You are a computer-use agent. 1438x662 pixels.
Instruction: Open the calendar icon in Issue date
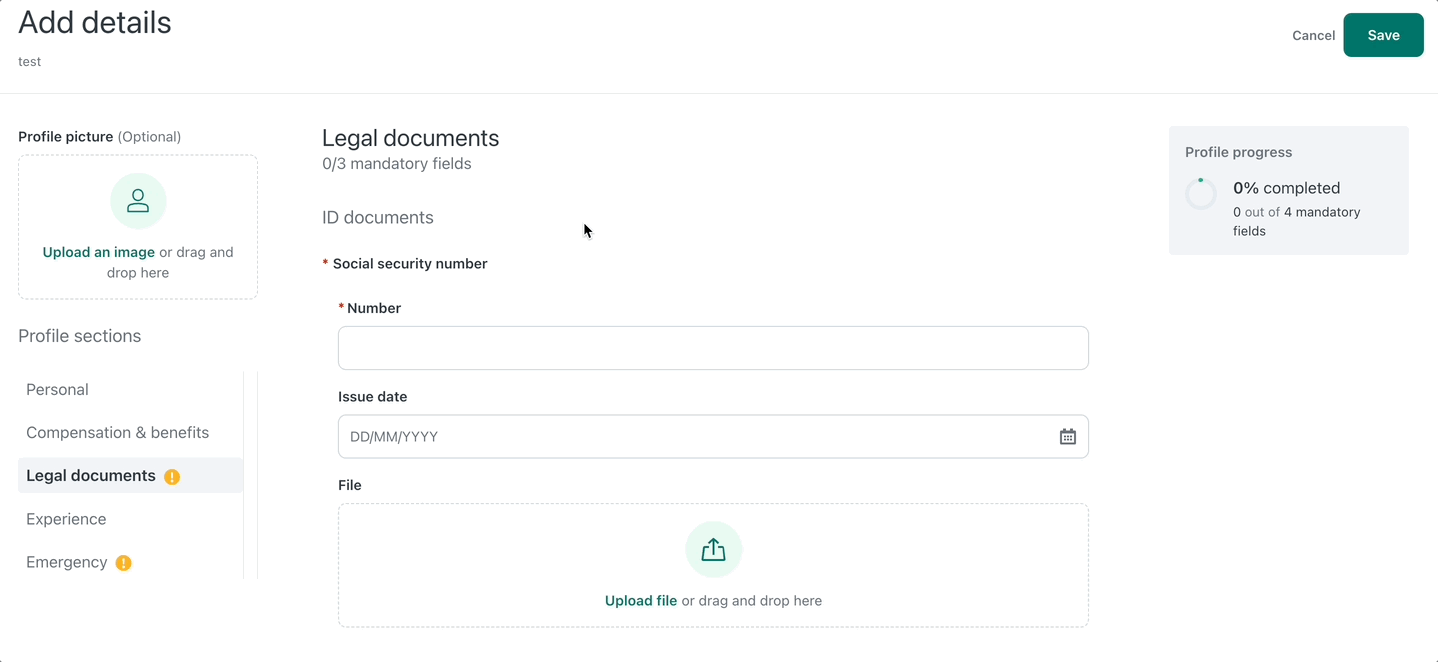(x=1067, y=437)
